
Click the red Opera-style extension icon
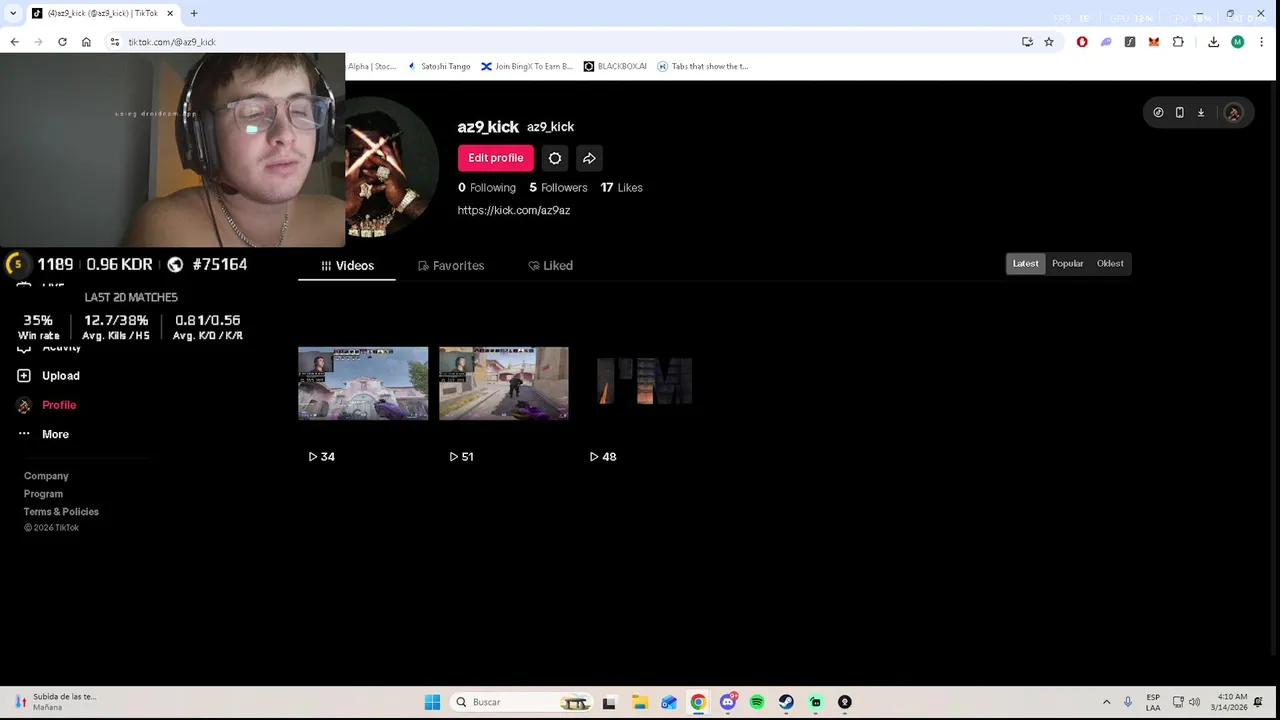(1082, 42)
